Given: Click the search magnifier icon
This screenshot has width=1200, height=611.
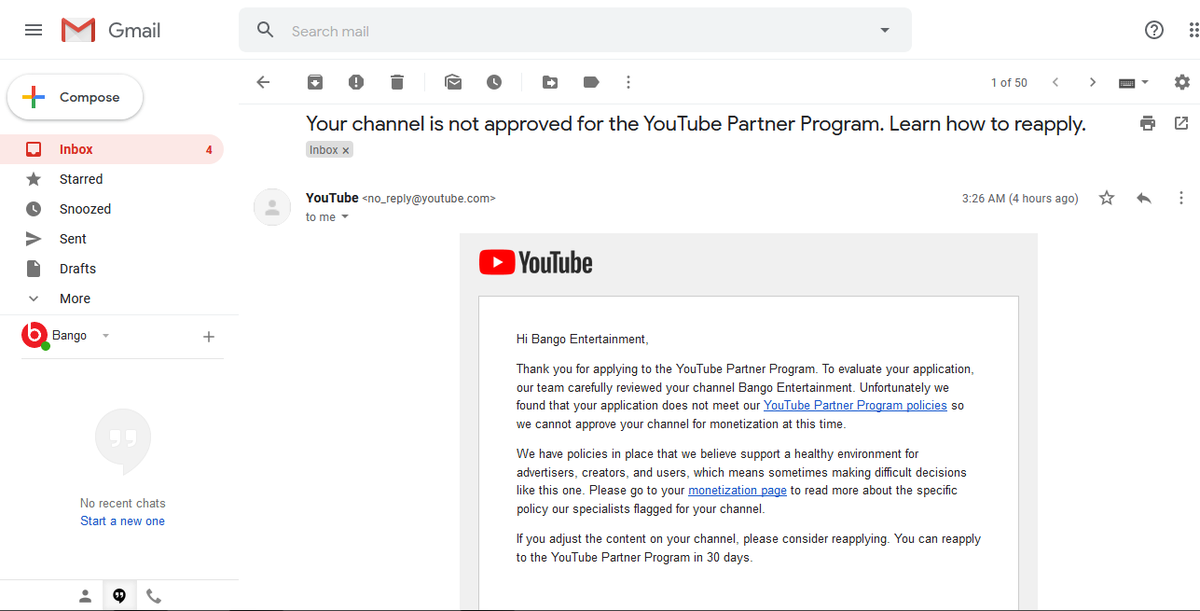Looking at the screenshot, I should (x=265, y=30).
